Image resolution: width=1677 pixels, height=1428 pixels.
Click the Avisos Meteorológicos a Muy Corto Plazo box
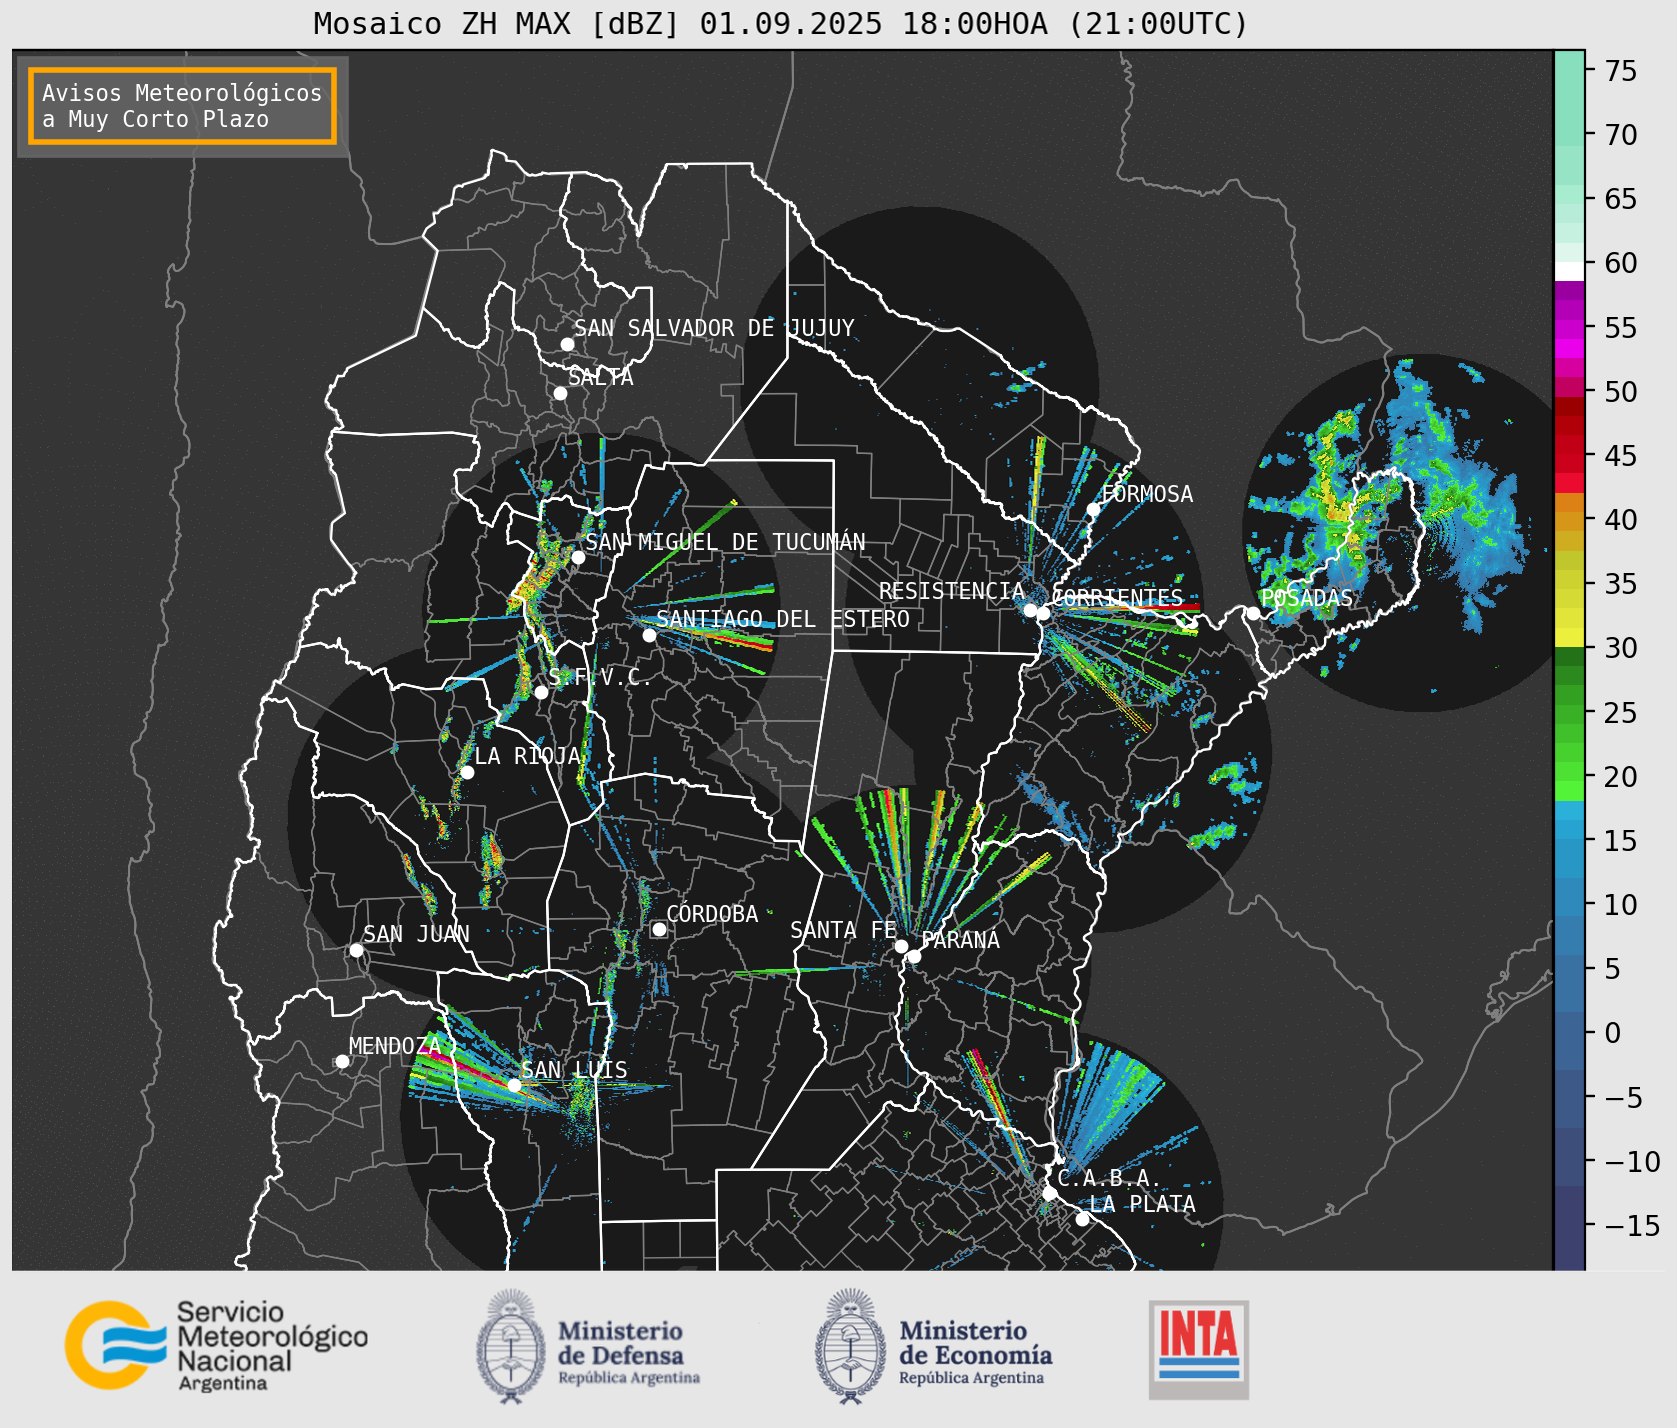182,106
